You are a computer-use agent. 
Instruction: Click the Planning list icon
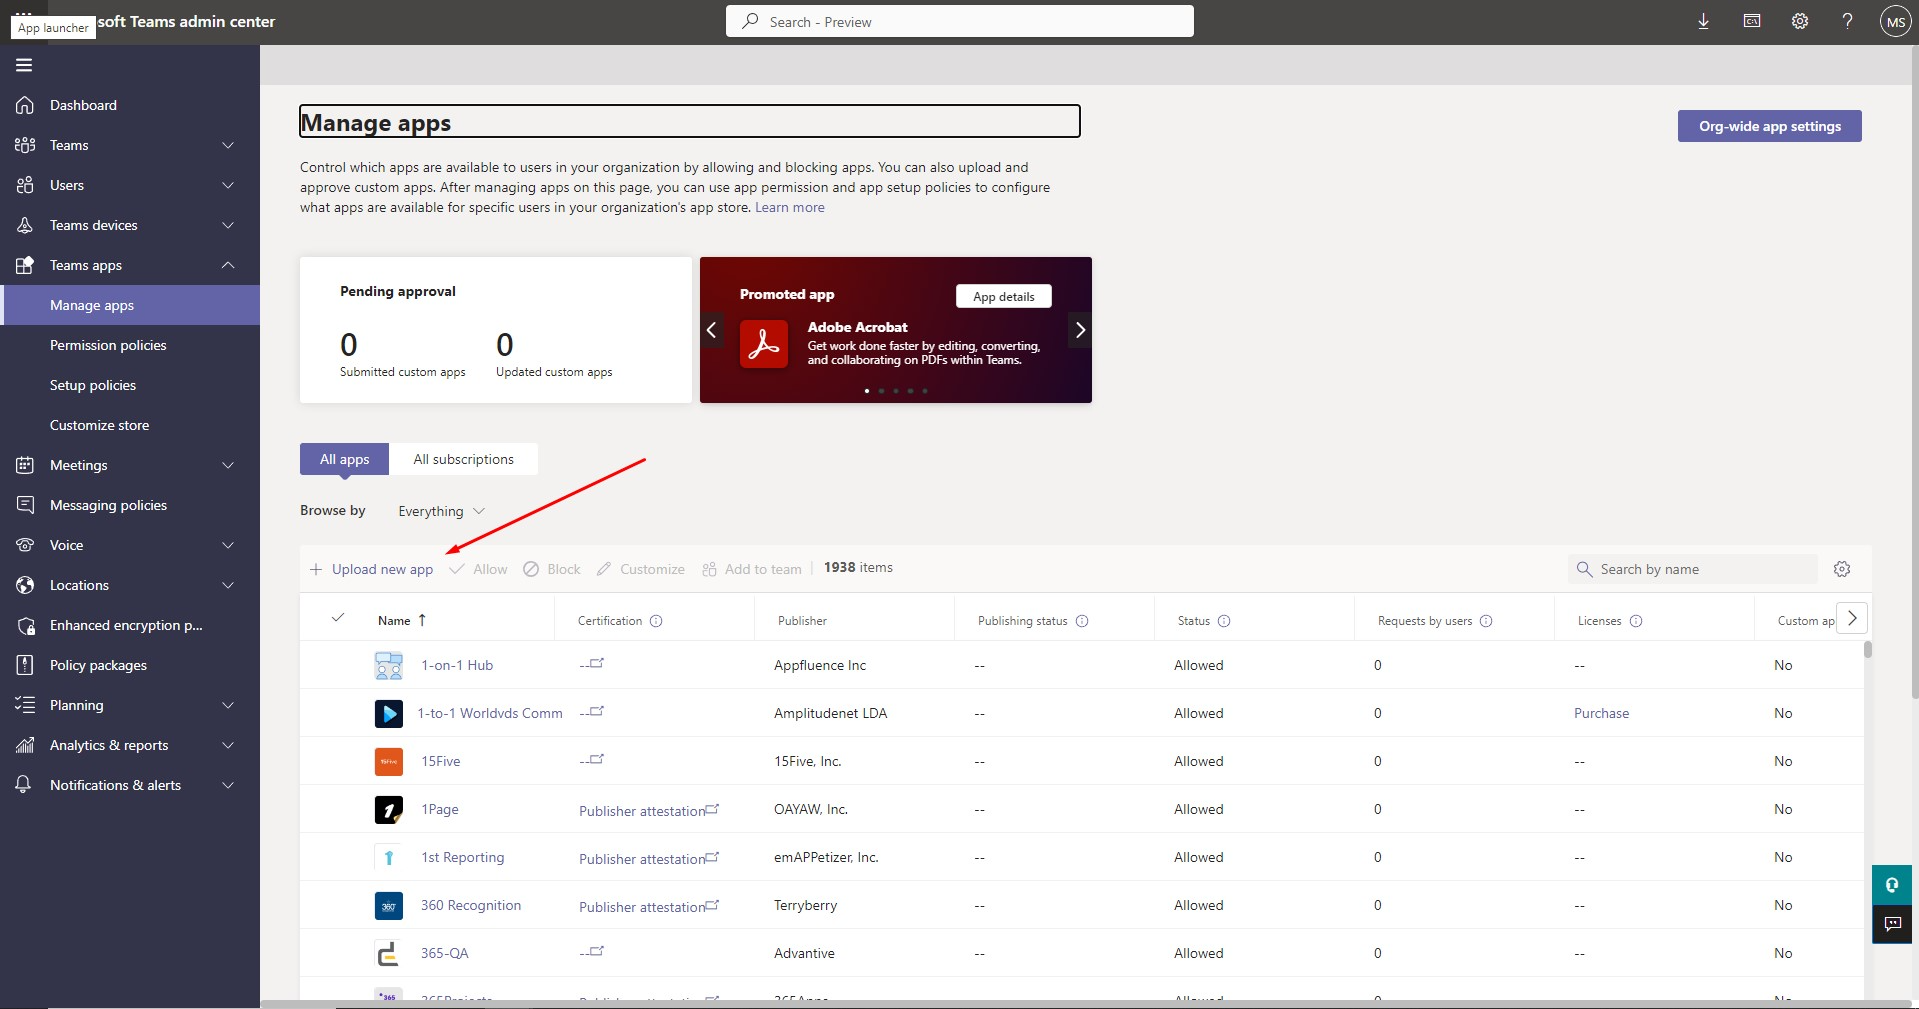(25, 705)
